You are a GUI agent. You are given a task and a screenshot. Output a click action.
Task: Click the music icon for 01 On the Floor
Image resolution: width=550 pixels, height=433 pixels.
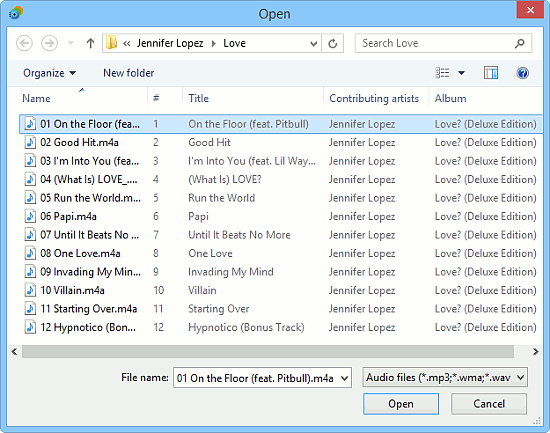(x=30, y=124)
